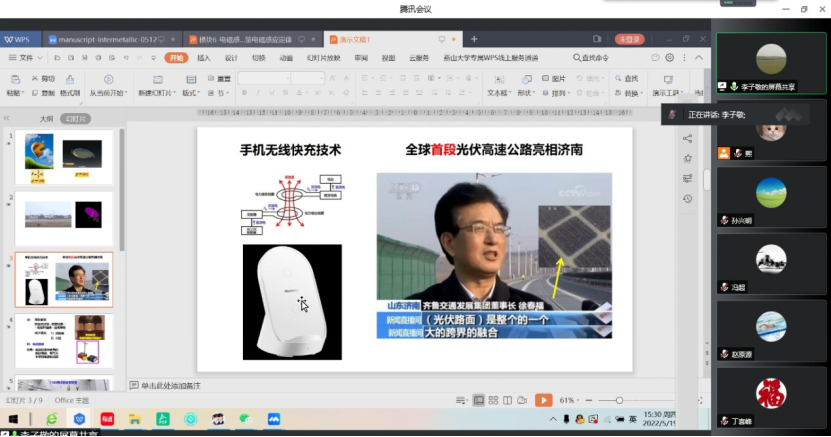Toggle normal view button in status bar
This screenshot has width=831, height=437.
pyautogui.click(x=478, y=400)
